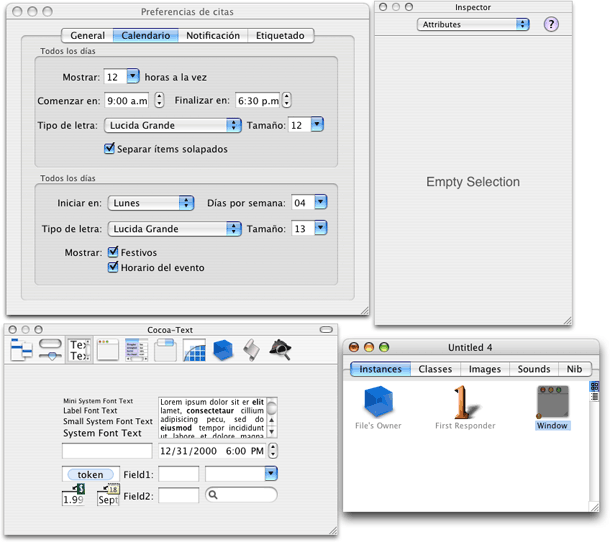Click the Lorem ipsum text view scrollbar

[x=272, y=417]
